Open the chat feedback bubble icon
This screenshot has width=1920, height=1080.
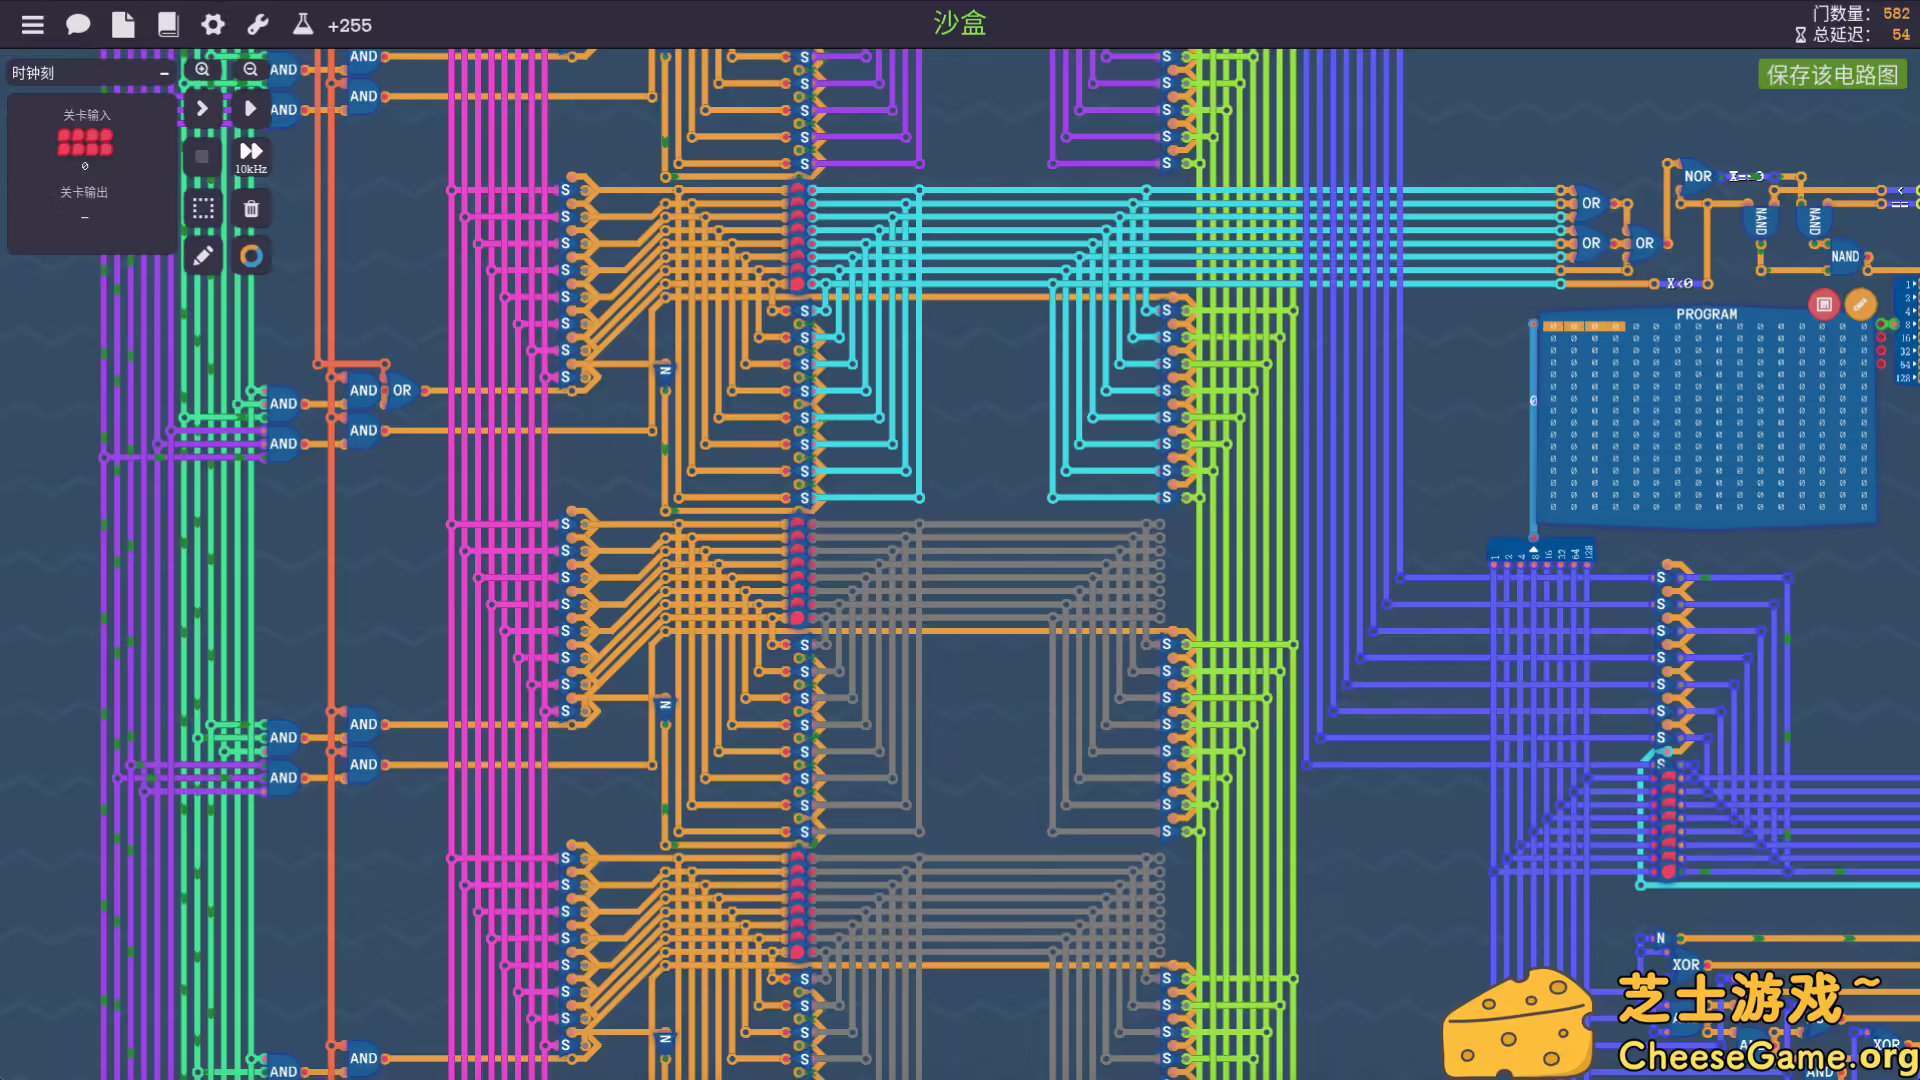pos(78,24)
